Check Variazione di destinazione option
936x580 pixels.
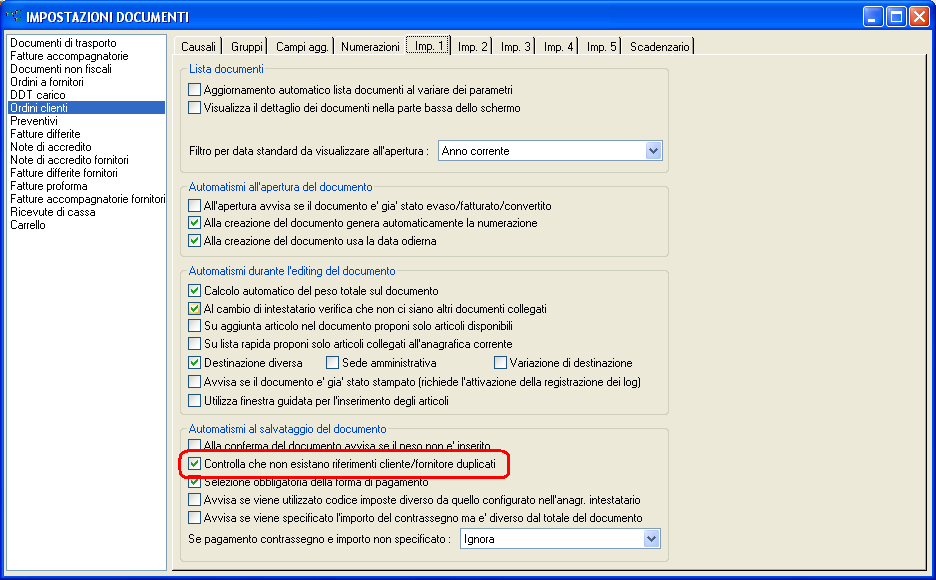(500, 363)
